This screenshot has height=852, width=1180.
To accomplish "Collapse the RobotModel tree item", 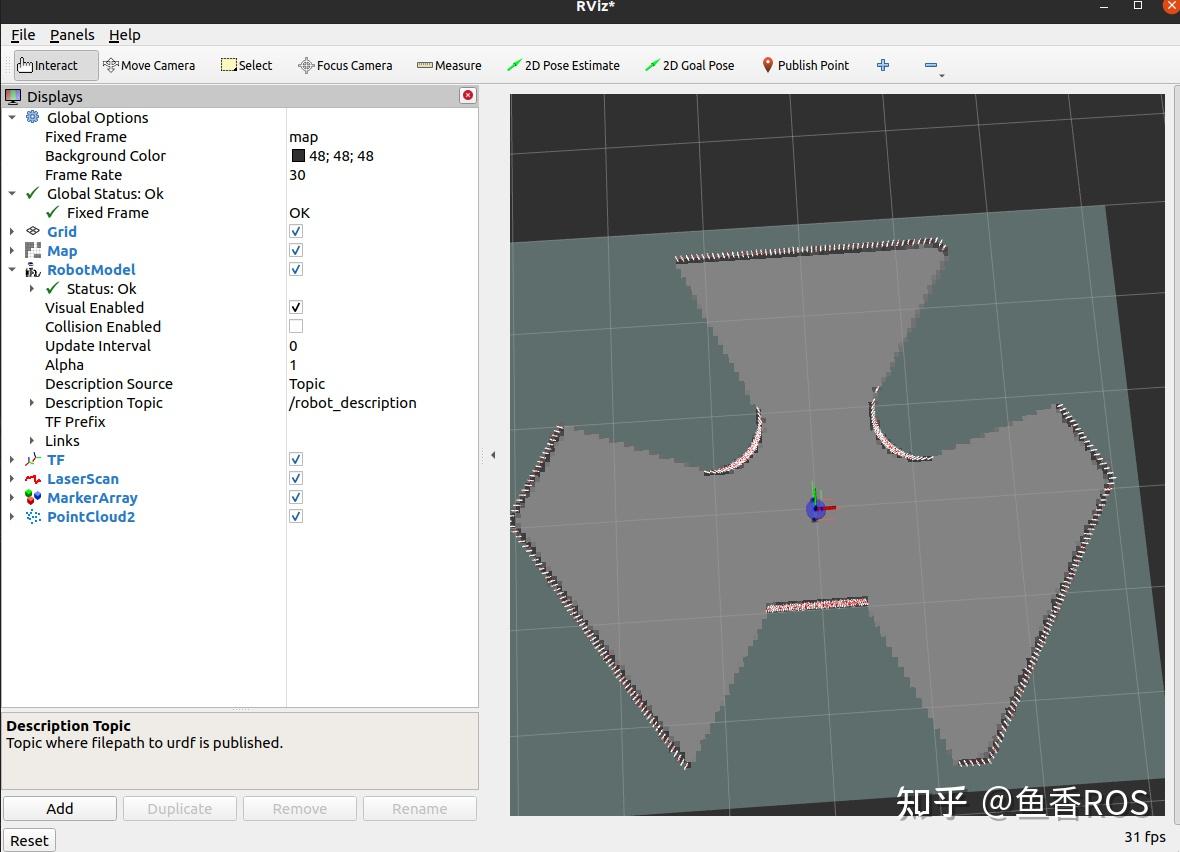I will pyautogui.click(x=12, y=270).
